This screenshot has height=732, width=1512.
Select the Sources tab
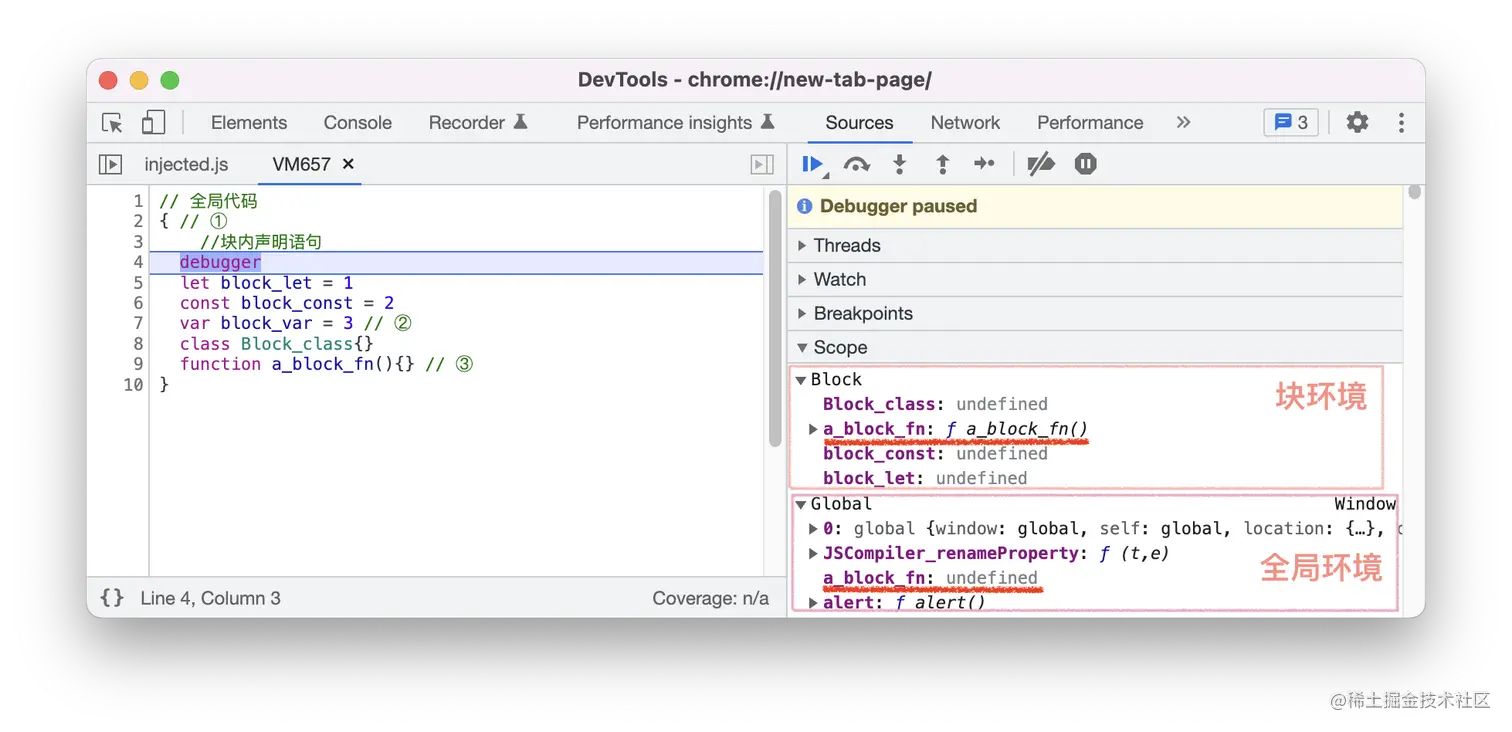coord(859,122)
